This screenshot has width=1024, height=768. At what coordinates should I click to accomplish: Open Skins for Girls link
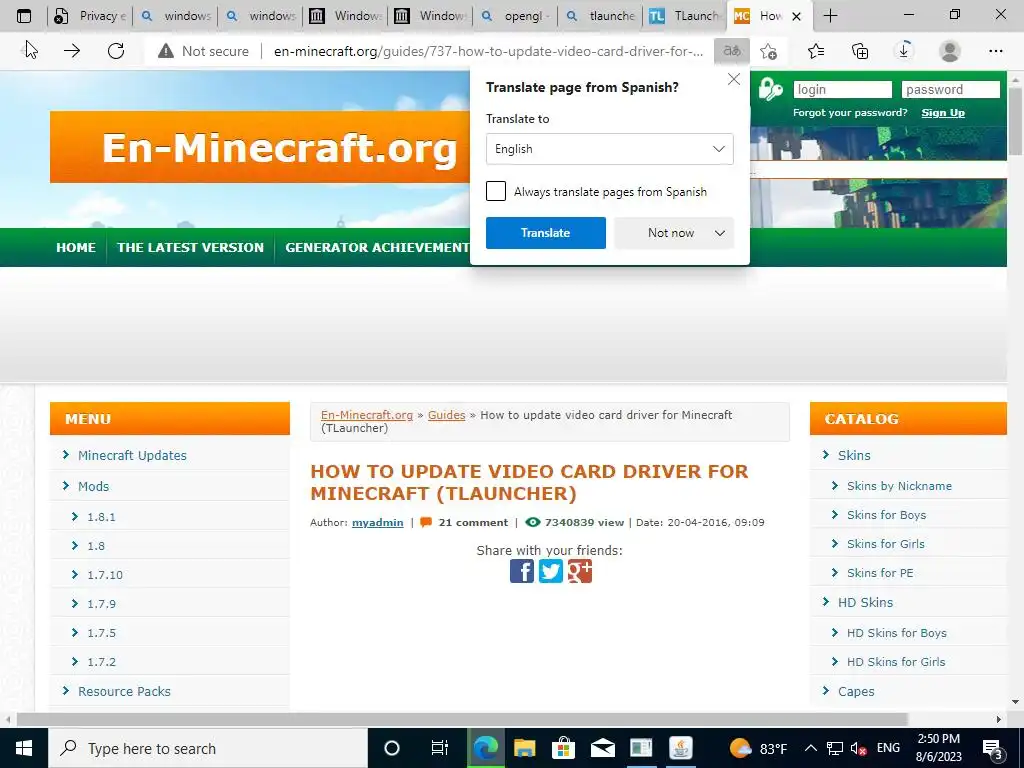tap(886, 544)
